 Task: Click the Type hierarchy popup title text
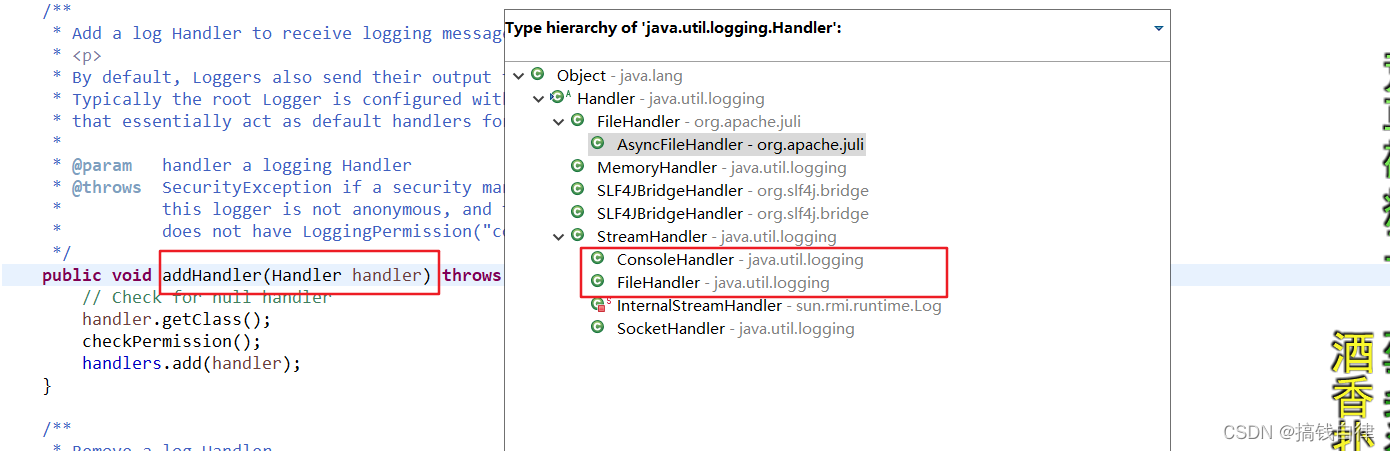tap(673, 28)
